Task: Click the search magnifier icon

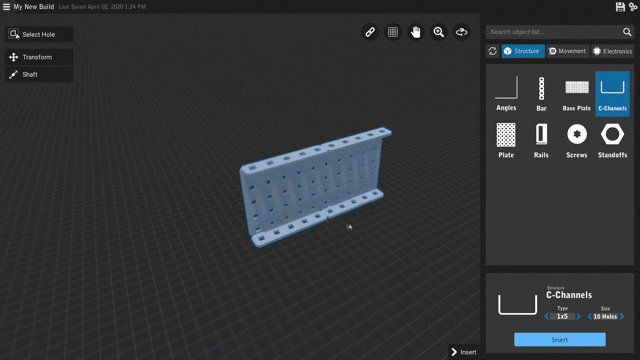Action: (627, 32)
